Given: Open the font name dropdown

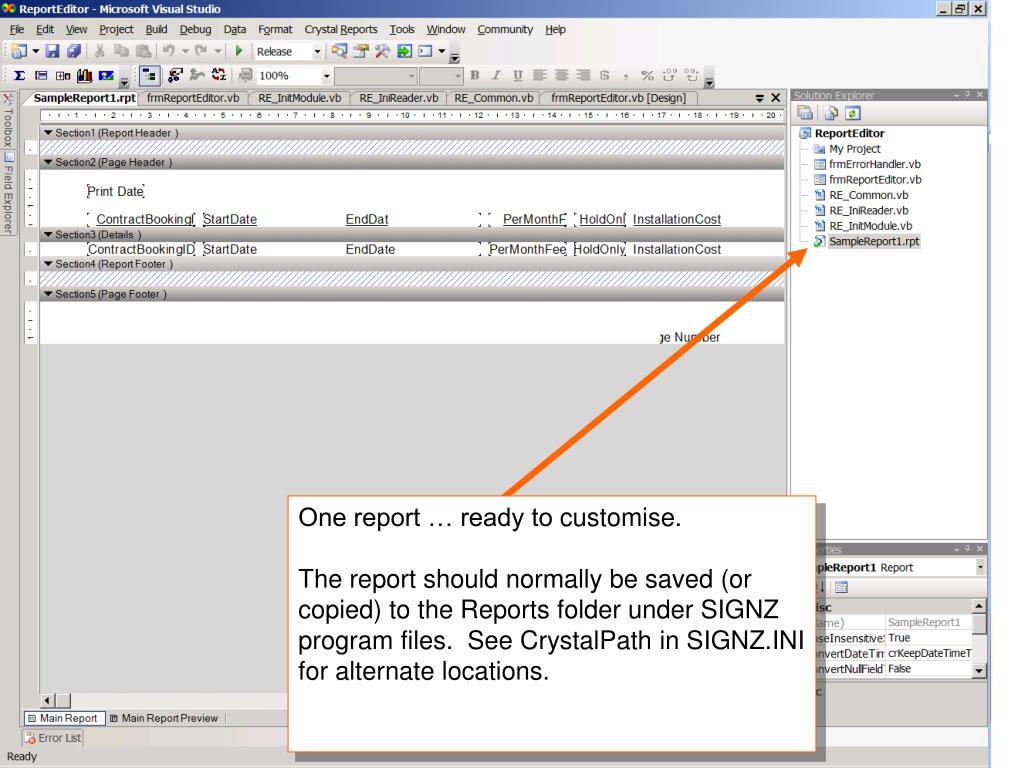Looking at the screenshot, I should point(411,76).
